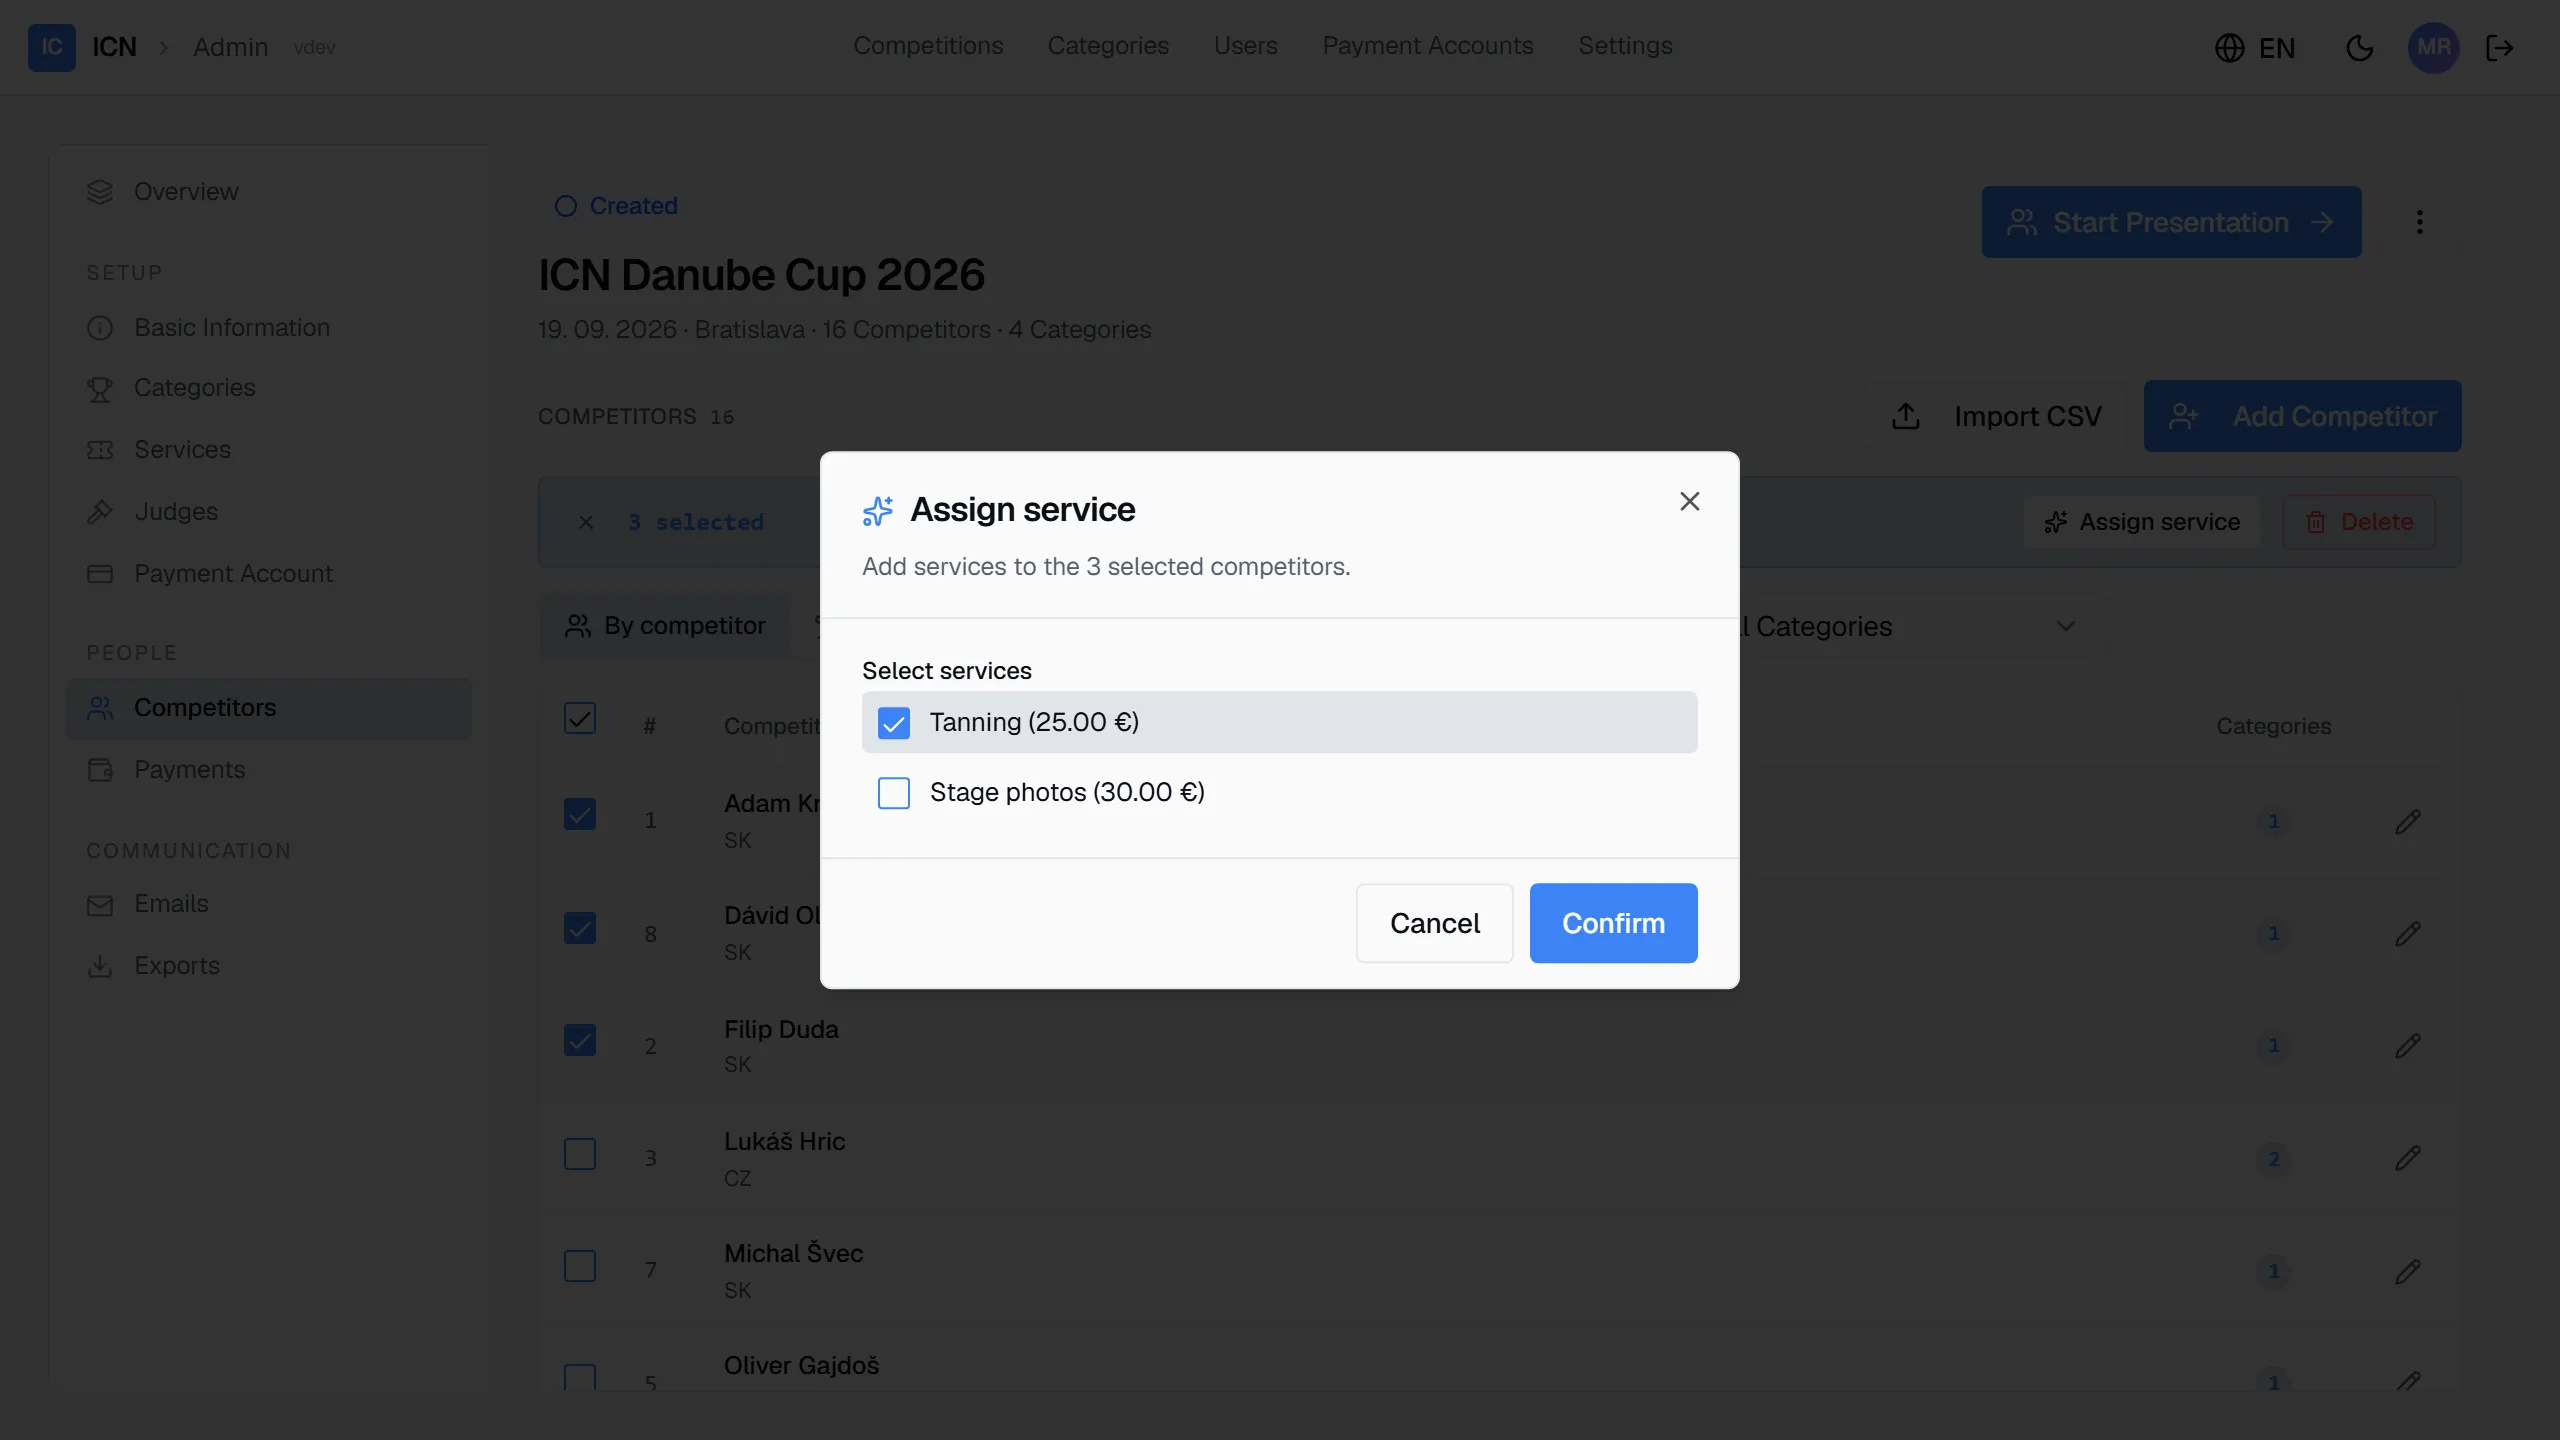Click the # column header

[x=649, y=726]
